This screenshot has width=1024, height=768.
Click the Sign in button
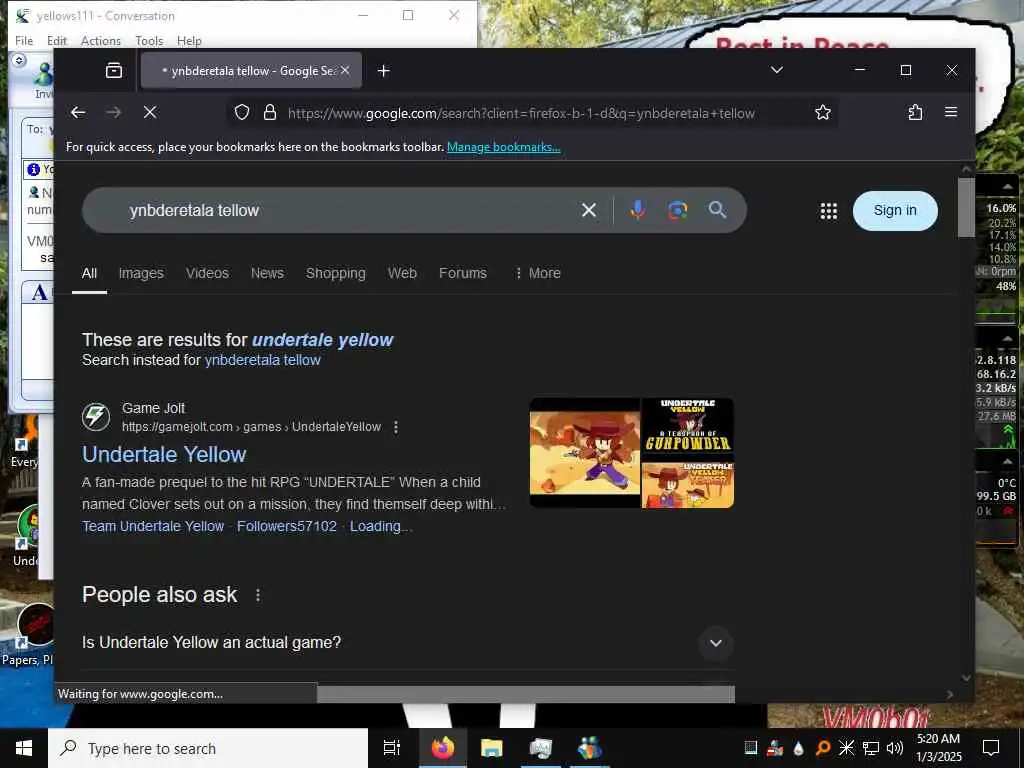(895, 210)
